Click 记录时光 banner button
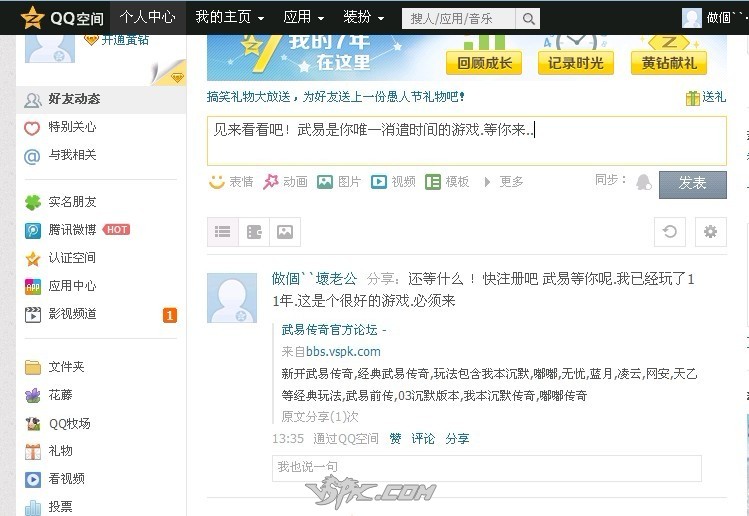Viewport: 749px width, 516px height. pos(576,64)
